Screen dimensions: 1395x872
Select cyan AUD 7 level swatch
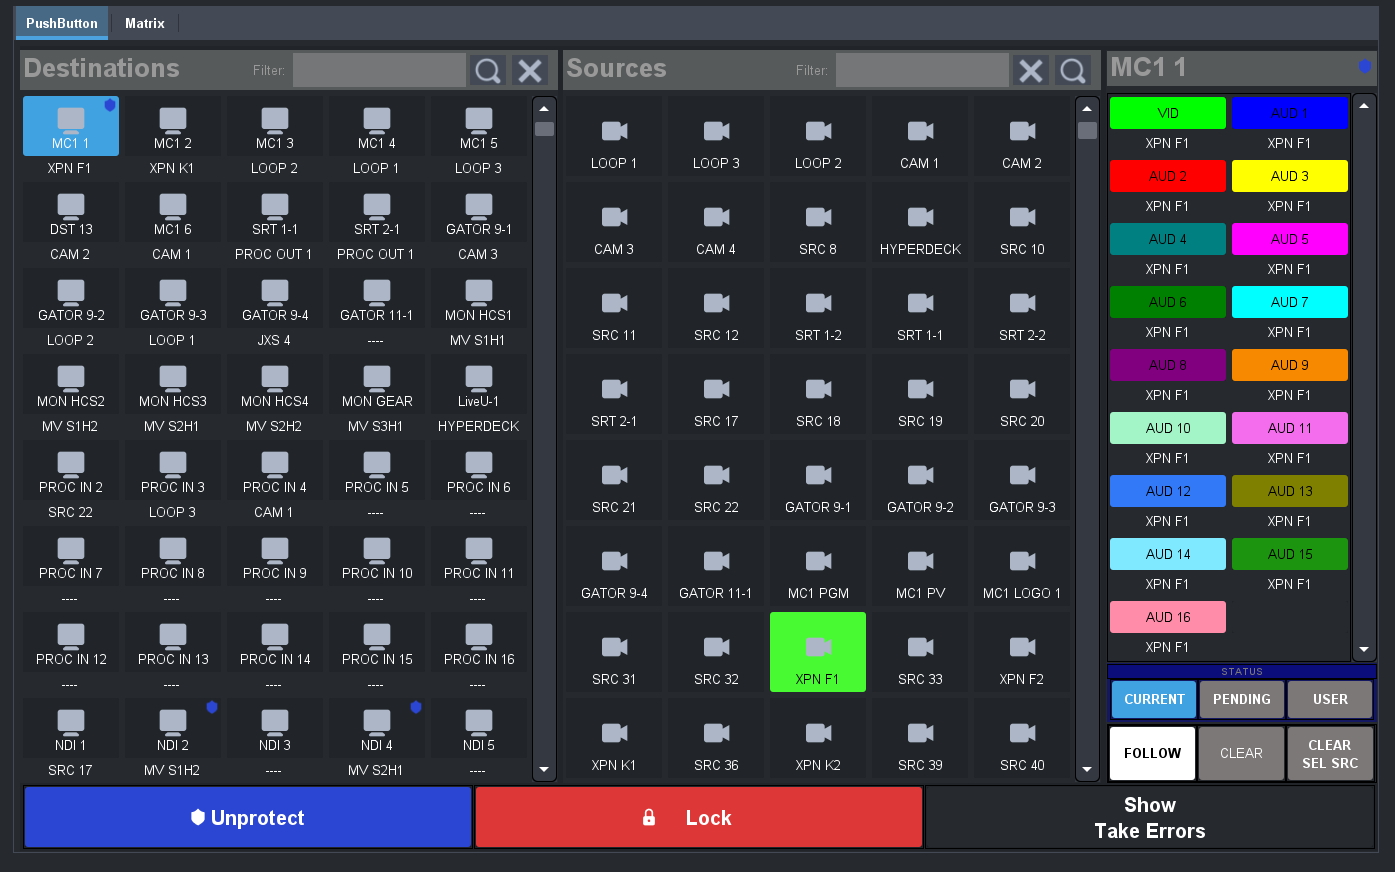(x=1290, y=302)
